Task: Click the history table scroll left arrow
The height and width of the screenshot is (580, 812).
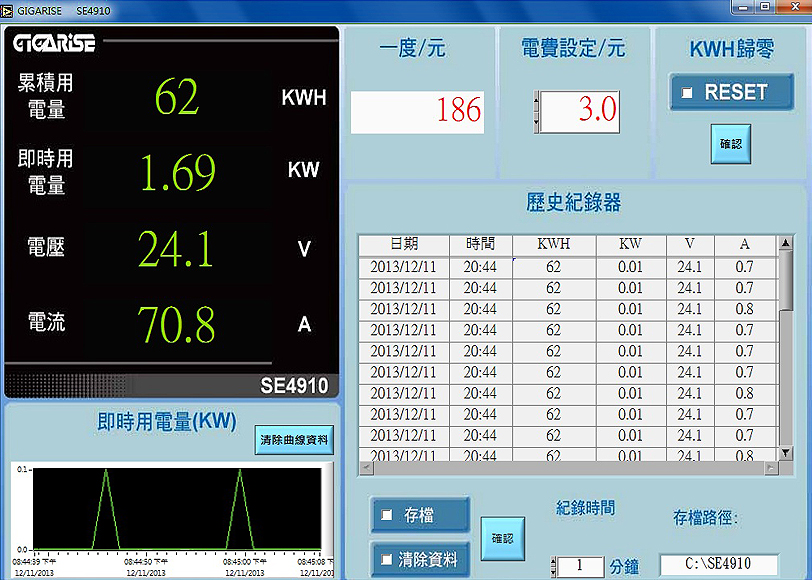Action: point(366,468)
